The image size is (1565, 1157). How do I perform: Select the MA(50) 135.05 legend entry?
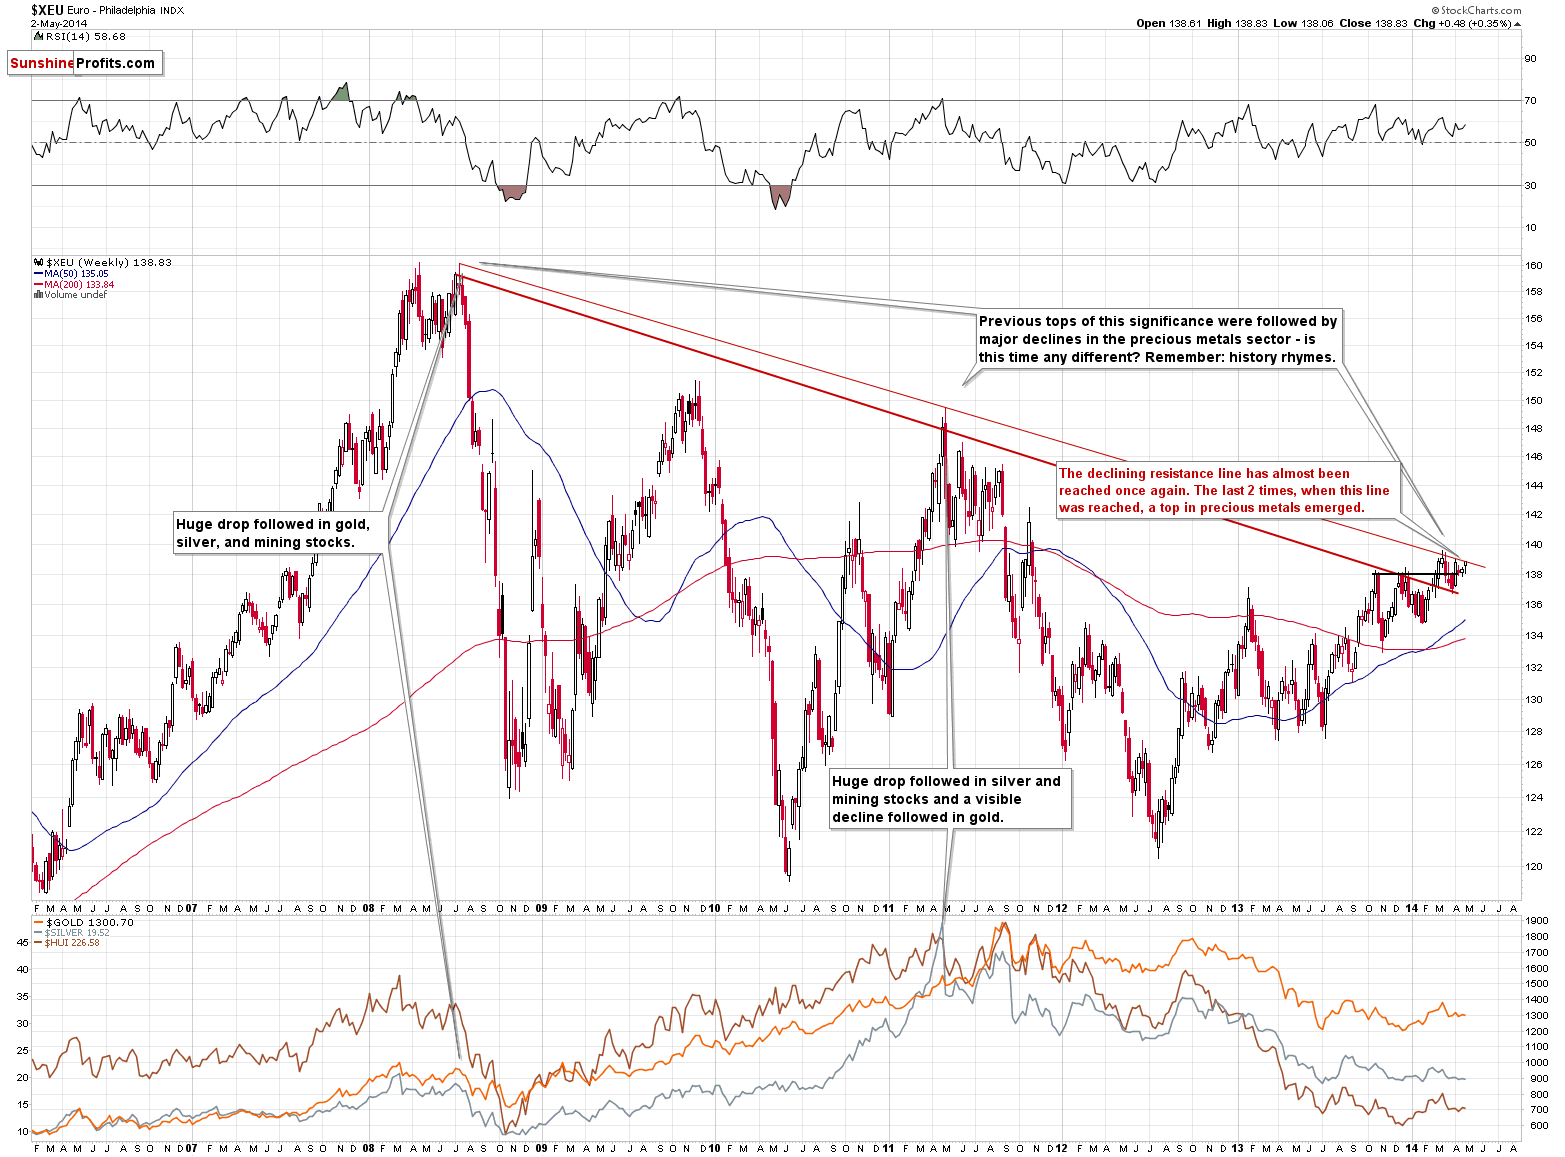(72, 273)
